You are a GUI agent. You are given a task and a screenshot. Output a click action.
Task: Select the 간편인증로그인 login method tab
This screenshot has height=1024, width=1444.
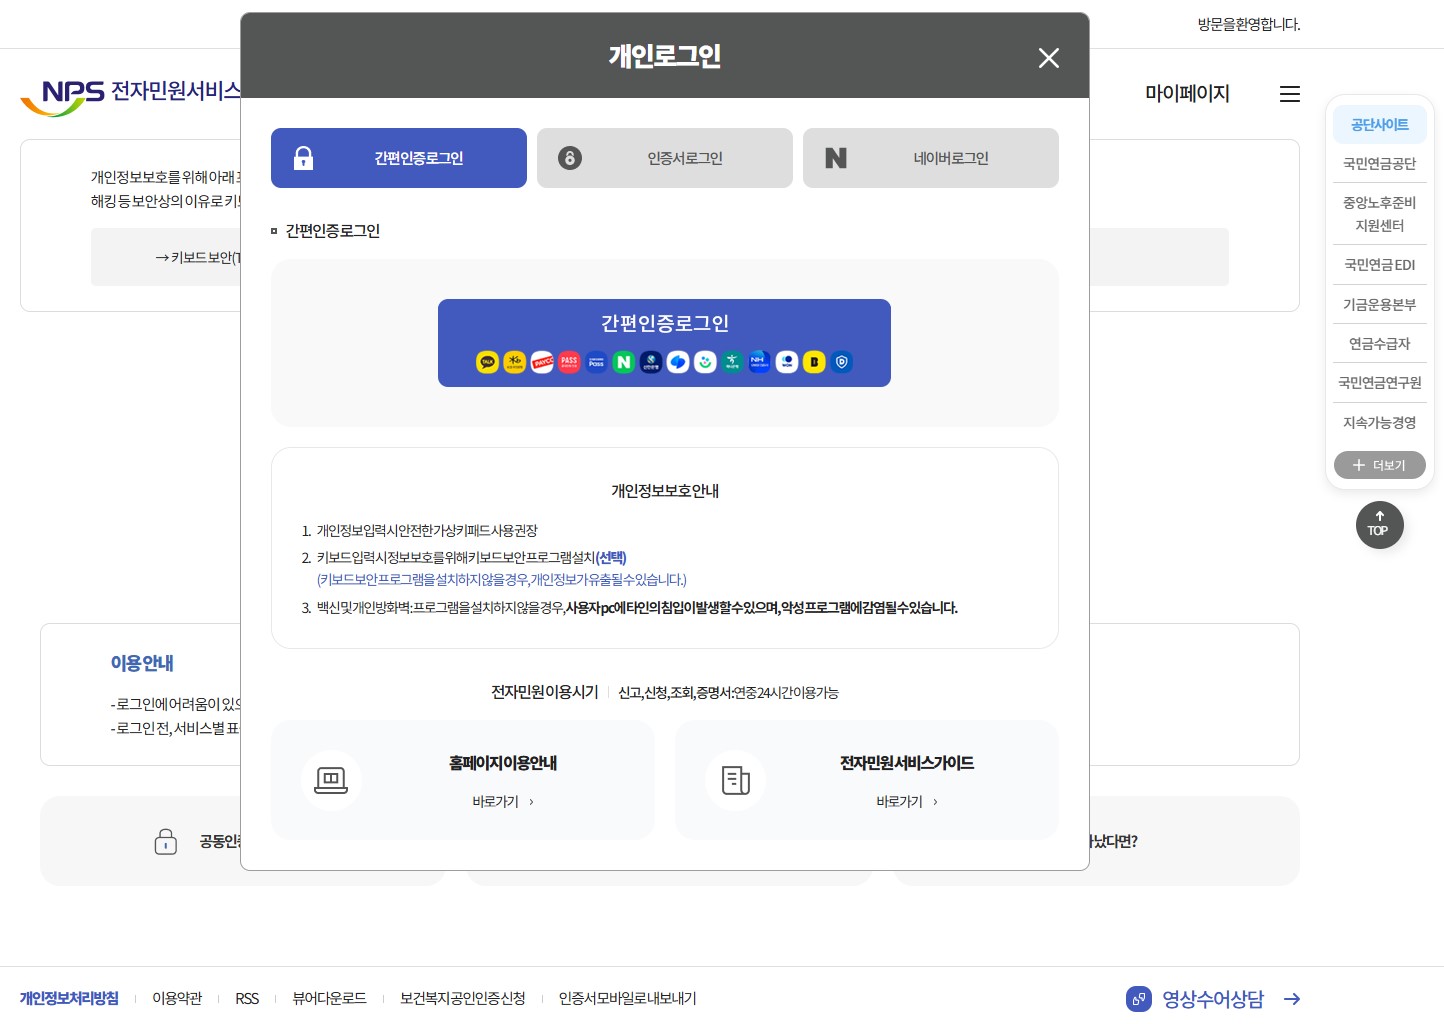point(398,157)
